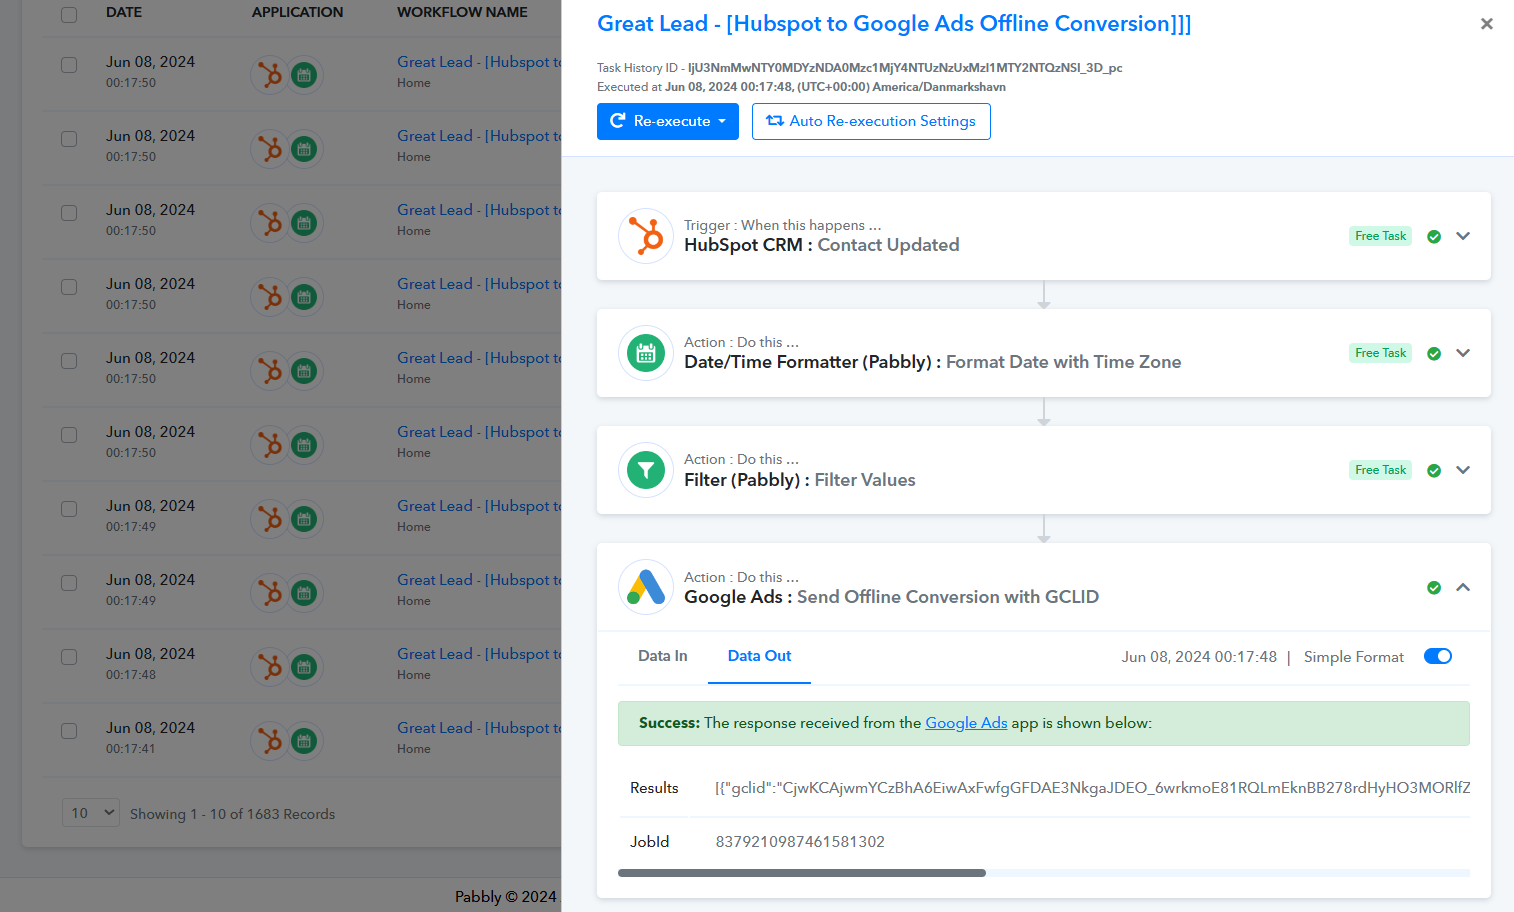Click the APPLICATION column header
The image size is (1514, 912).
pos(297,12)
